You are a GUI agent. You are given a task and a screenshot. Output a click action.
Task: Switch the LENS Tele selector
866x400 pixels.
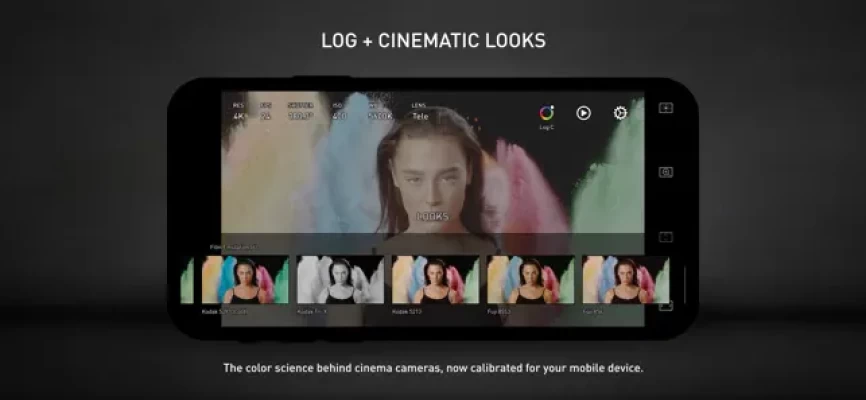420,112
